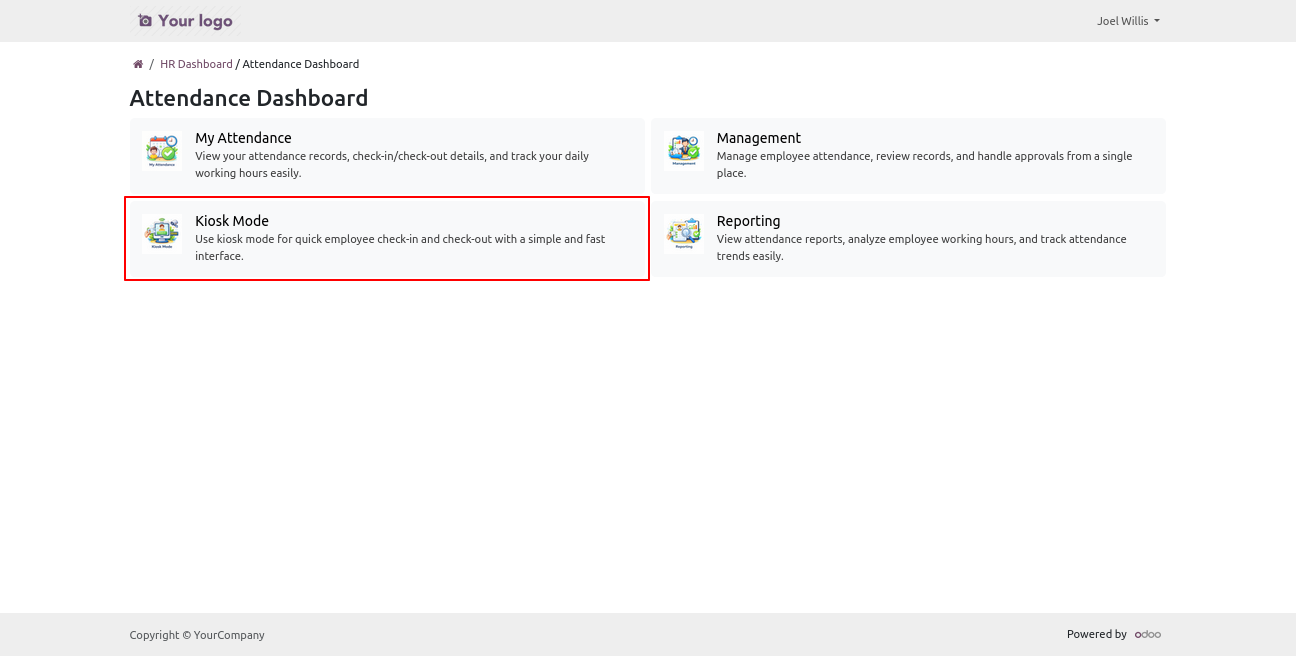This screenshot has width=1296, height=656.
Task: Click the My Attendance card icon
Action: (x=161, y=151)
